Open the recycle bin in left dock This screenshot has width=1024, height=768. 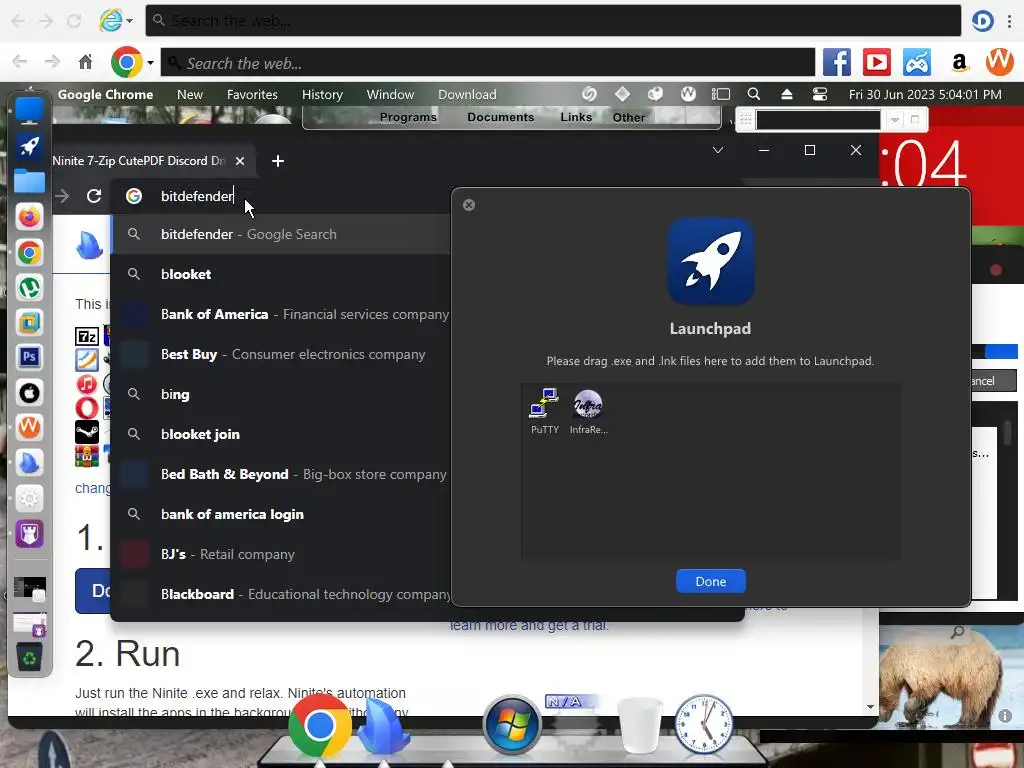(x=29, y=657)
